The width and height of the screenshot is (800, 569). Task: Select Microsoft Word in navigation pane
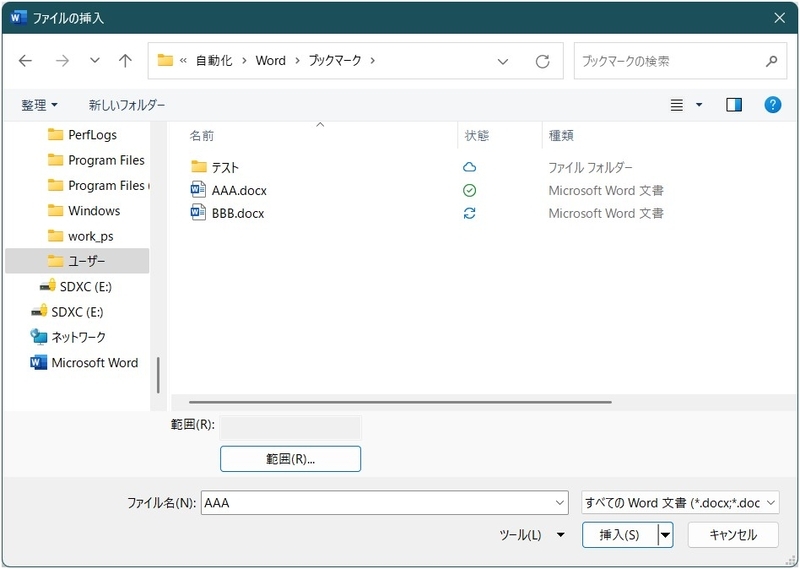click(x=84, y=363)
